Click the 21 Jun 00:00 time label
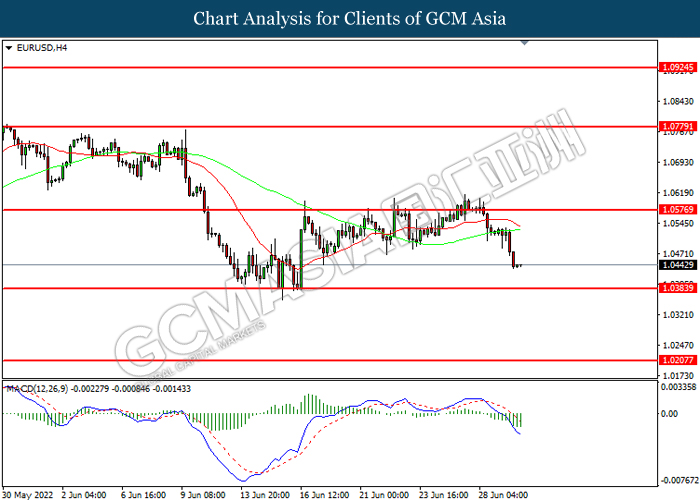 point(384,495)
